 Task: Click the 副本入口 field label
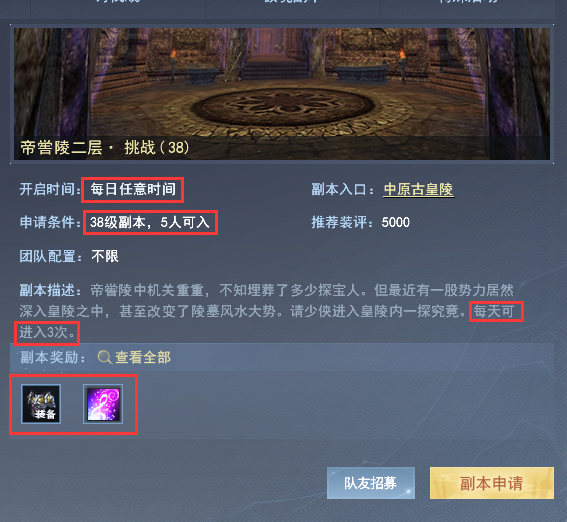click(342, 189)
